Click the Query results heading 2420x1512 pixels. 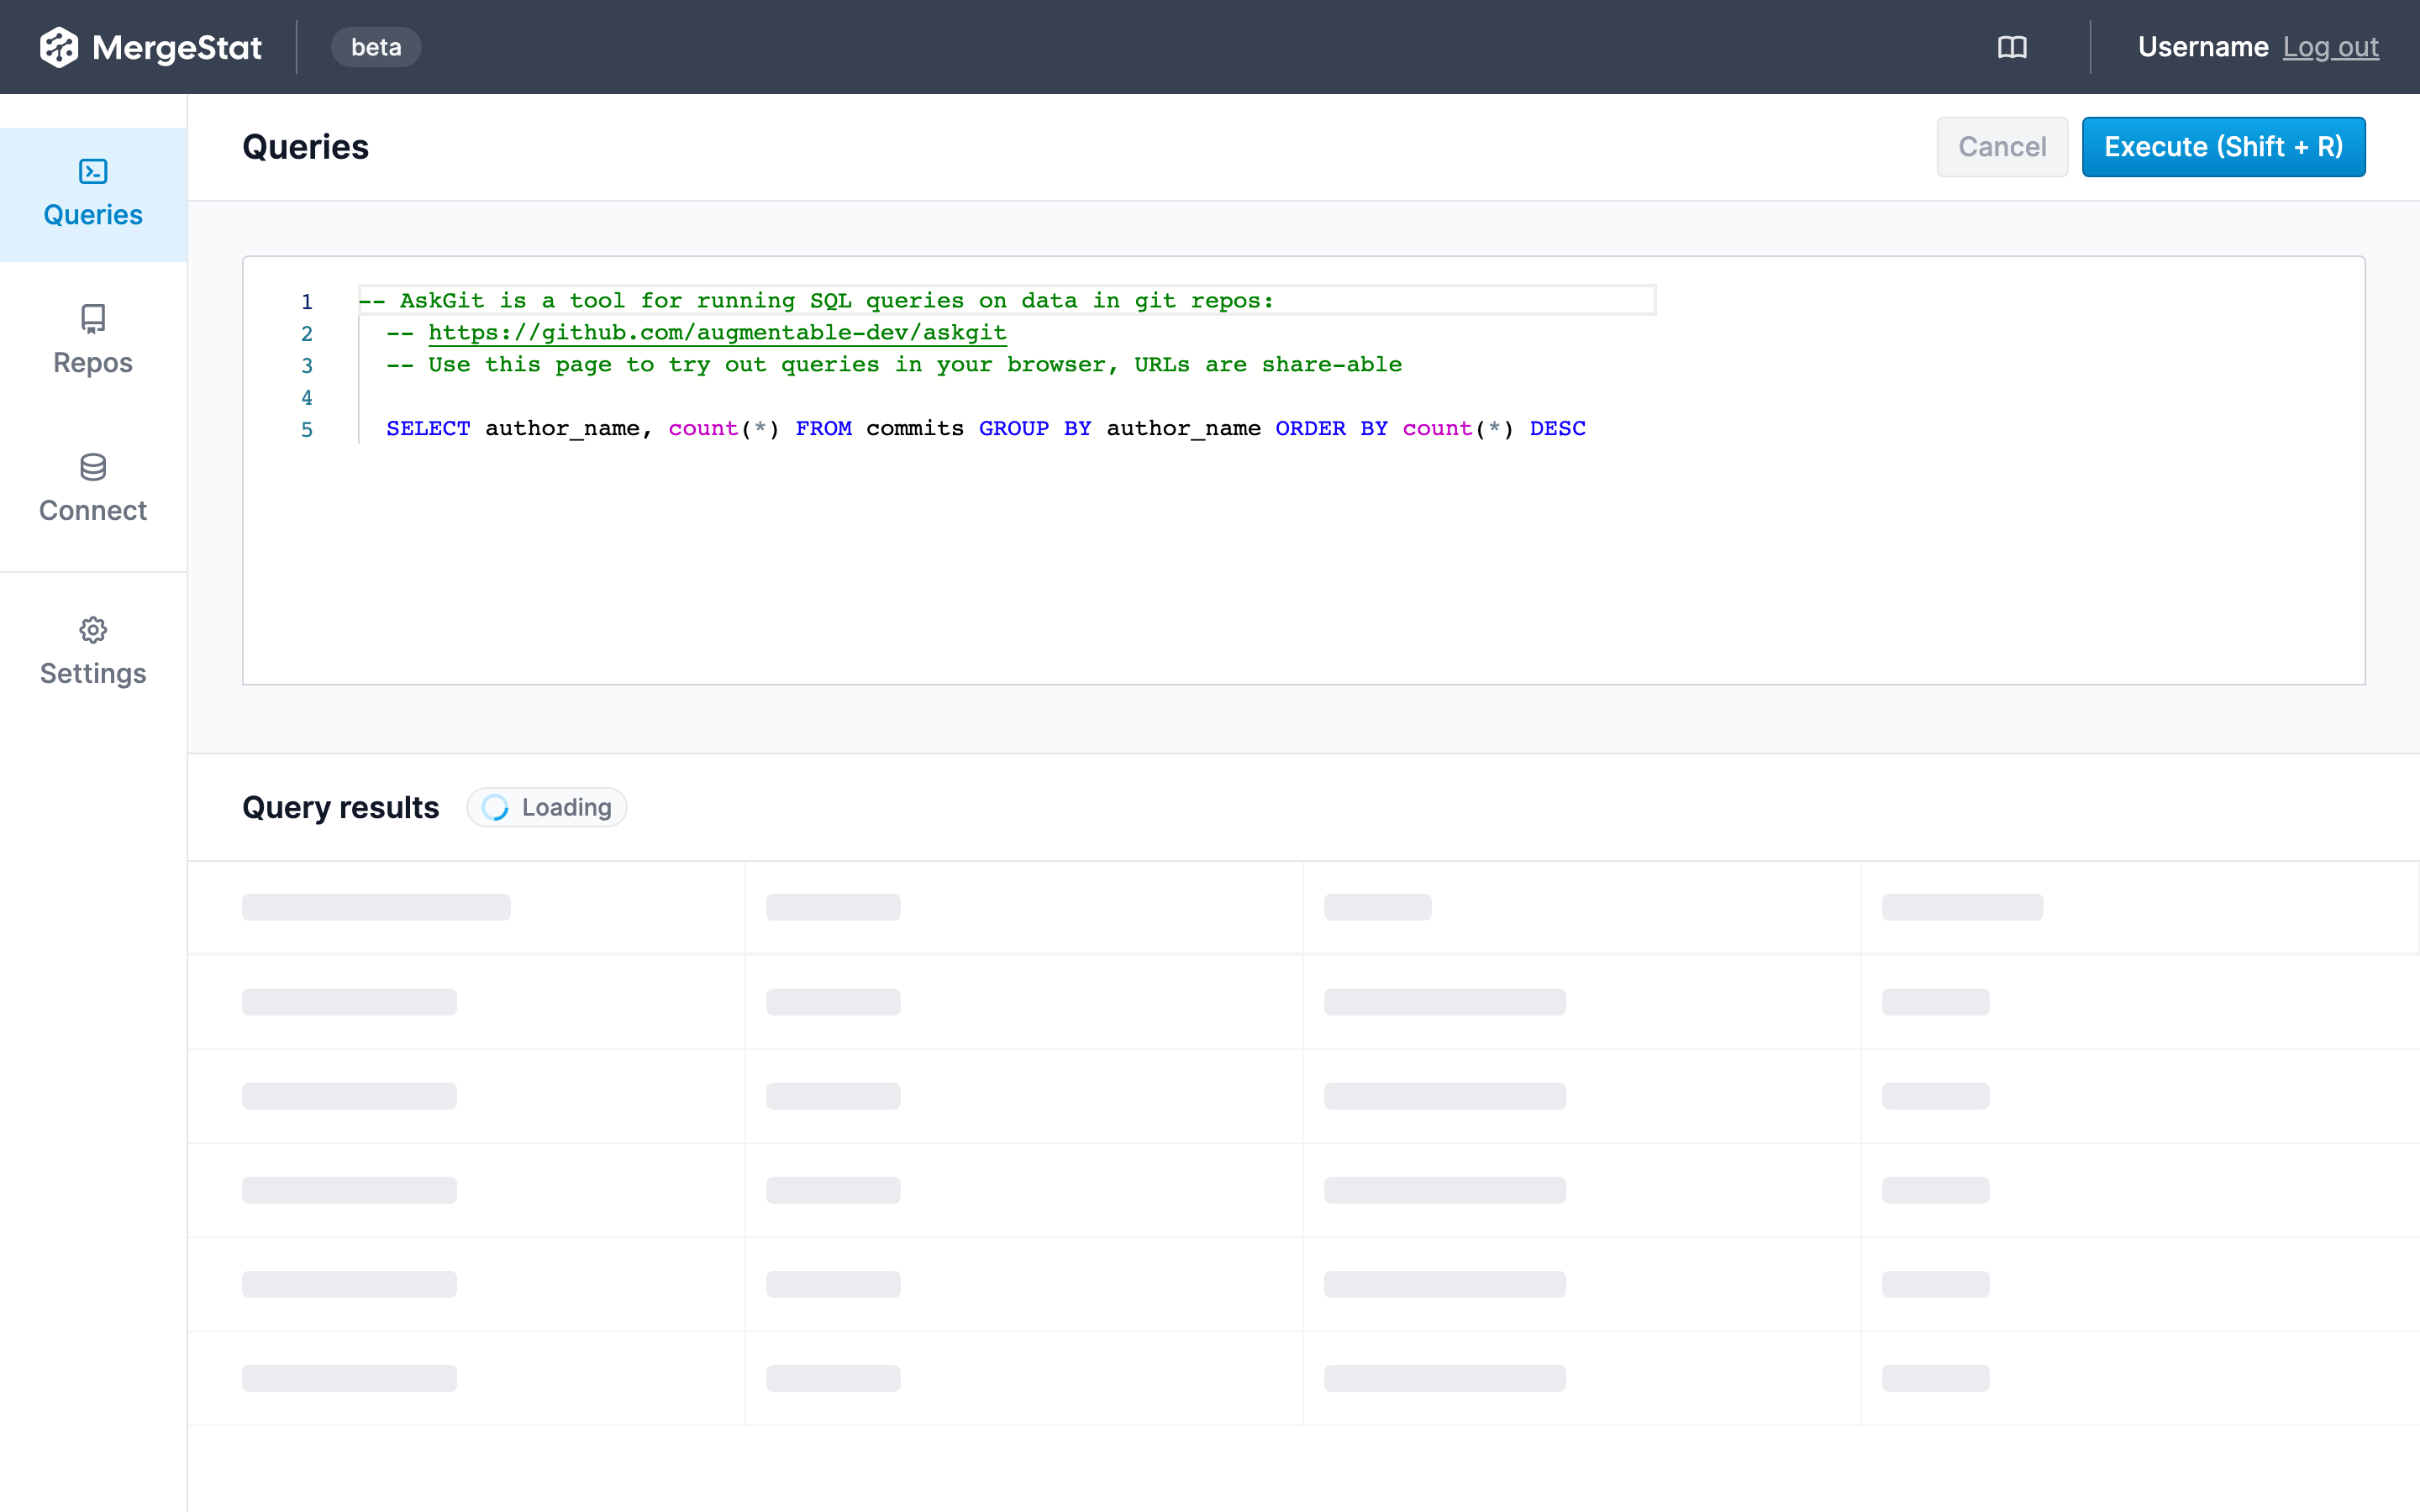point(340,806)
